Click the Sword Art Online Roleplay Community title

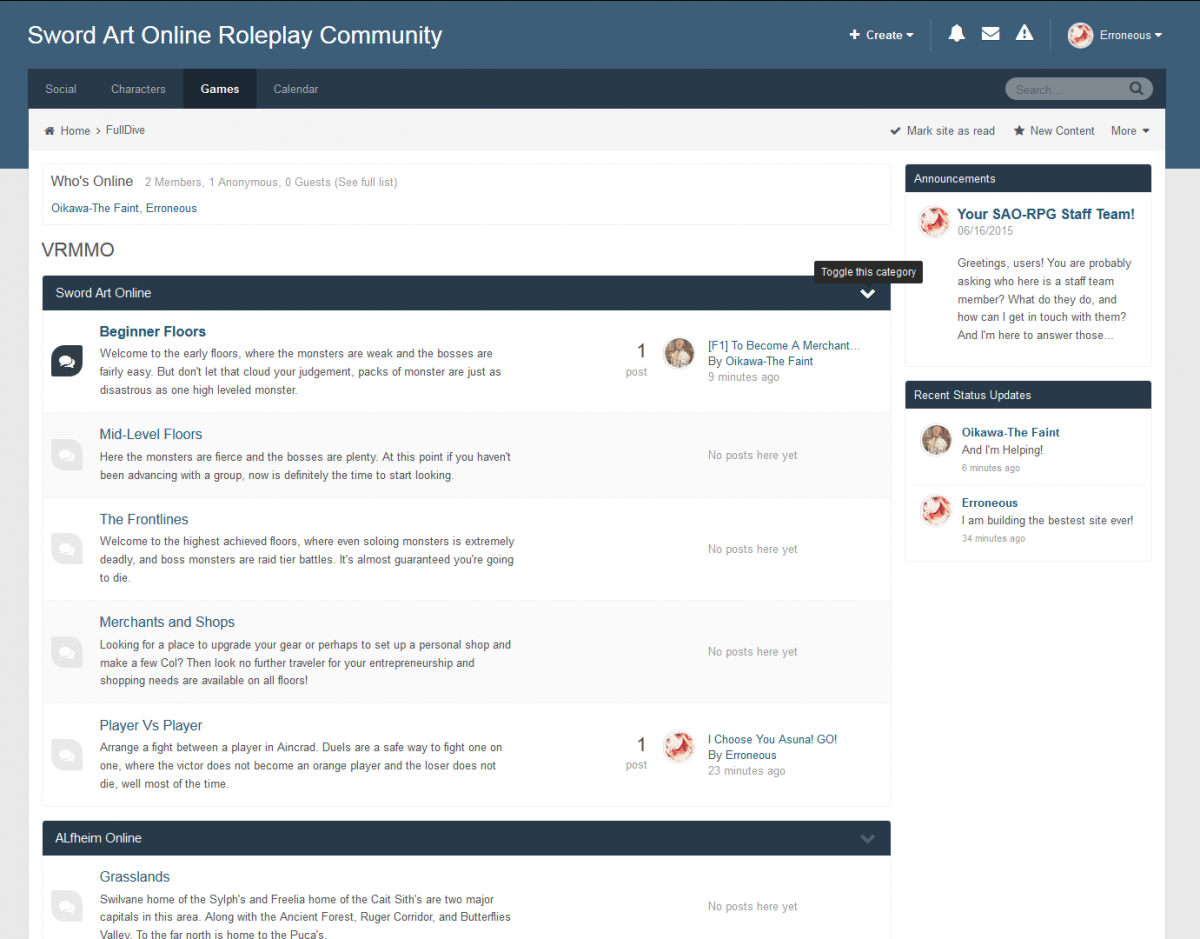pyautogui.click(x=235, y=36)
